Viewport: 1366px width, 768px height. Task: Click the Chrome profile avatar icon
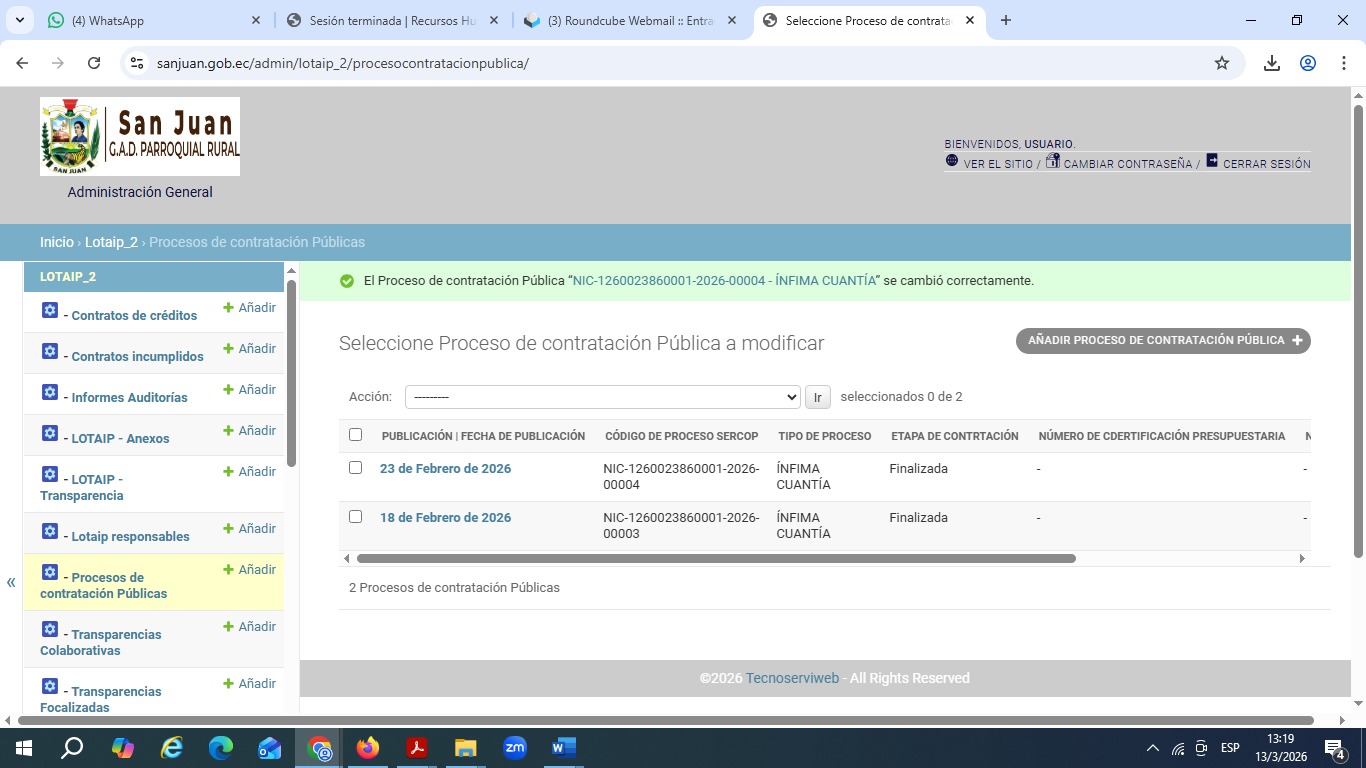1307,63
